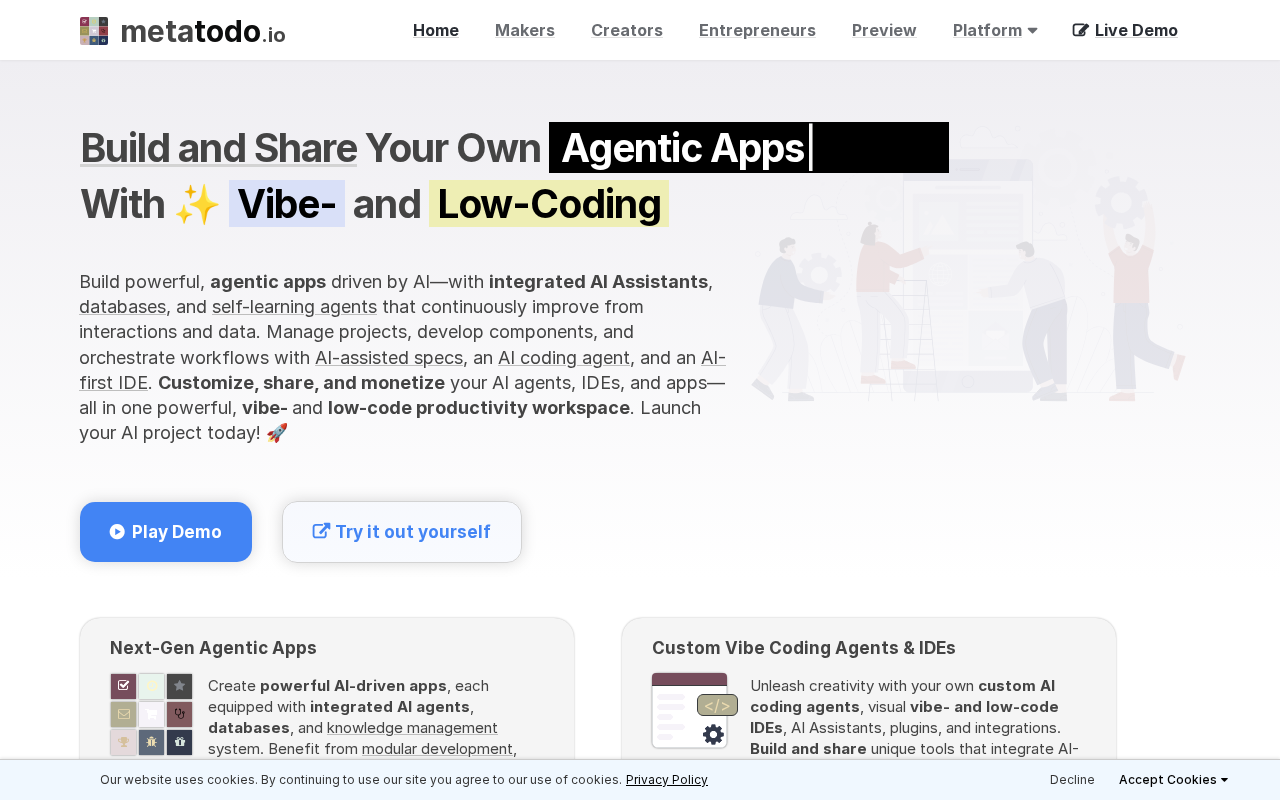The height and width of the screenshot is (800, 1280).
Task: Click the Next-Gen Agentic Apps card title
Action: 213,648
